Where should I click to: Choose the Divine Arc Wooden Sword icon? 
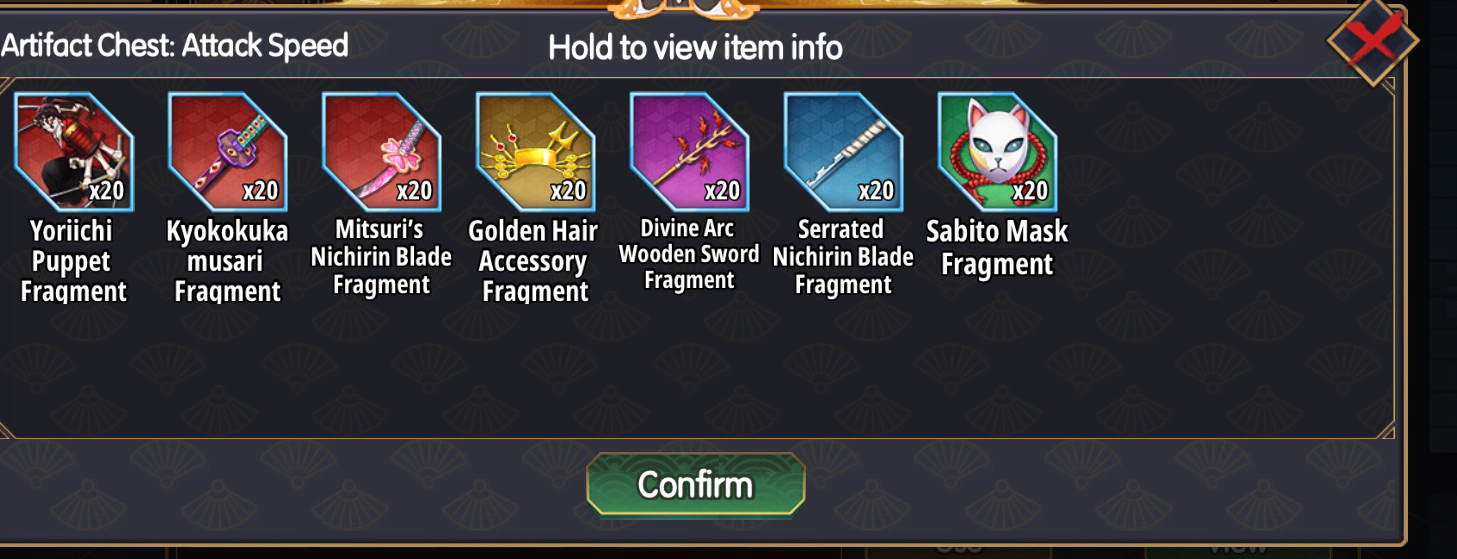pos(690,152)
